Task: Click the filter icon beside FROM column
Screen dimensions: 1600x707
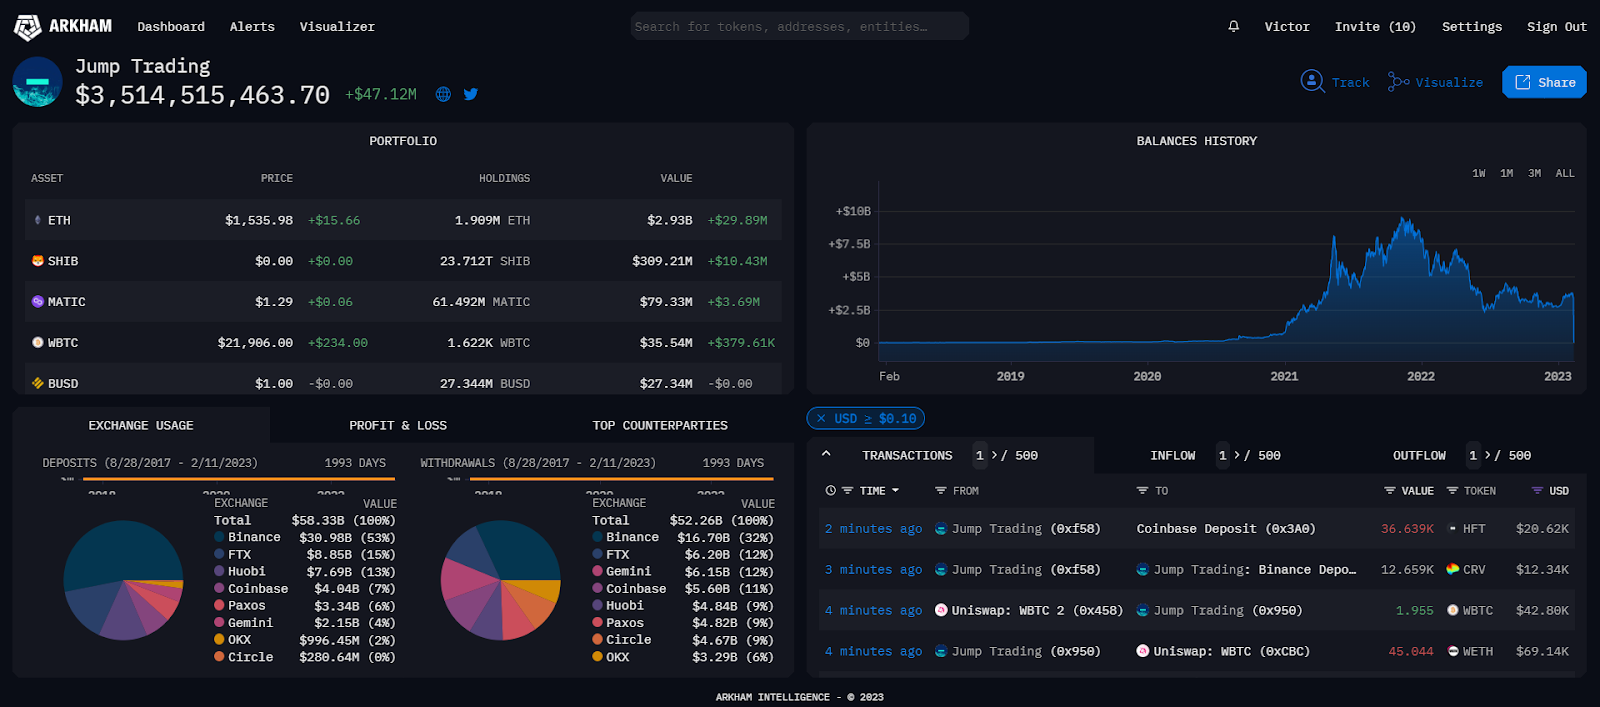Action: [x=940, y=491]
